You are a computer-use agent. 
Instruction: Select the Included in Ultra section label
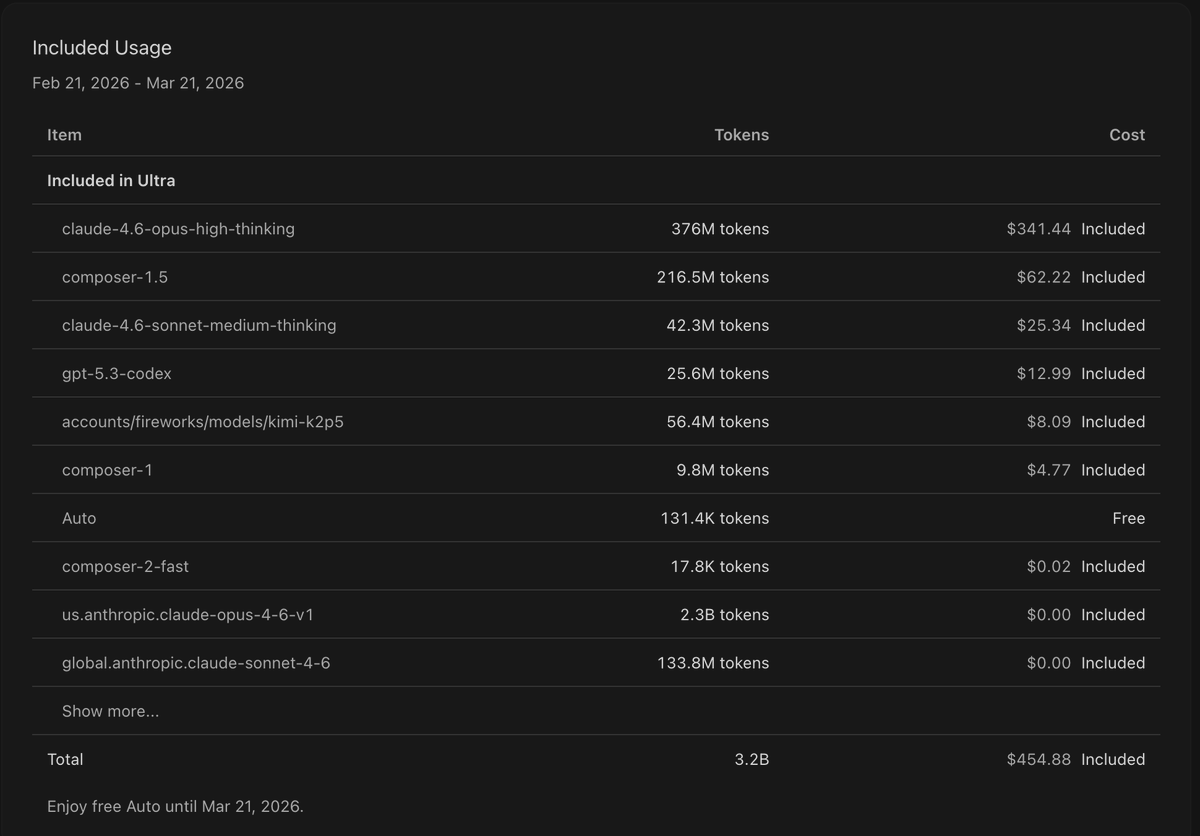pyautogui.click(x=111, y=181)
